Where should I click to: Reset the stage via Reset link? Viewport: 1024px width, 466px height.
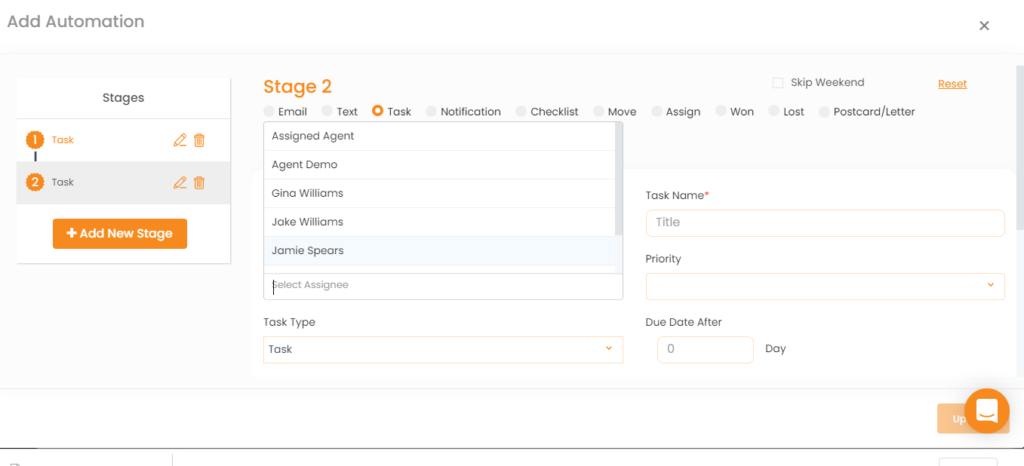pyautogui.click(x=952, y=84)
